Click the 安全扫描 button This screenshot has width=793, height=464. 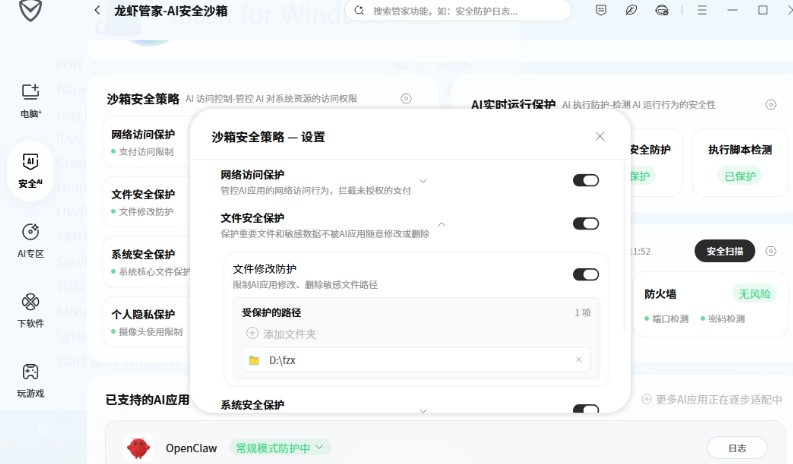(x=724, y=251)
